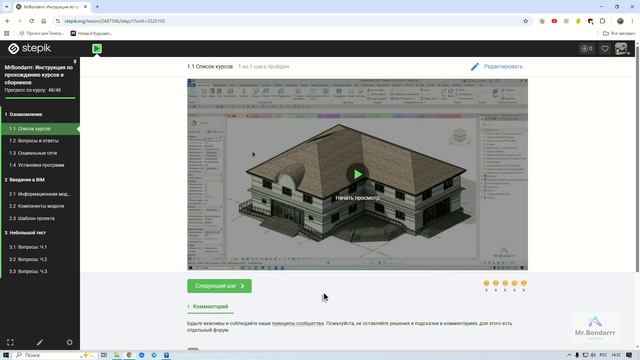Toggle fullscreen mode icon in sidebar
The height and width of the screenshot is (360, 640).
(10, 342)
